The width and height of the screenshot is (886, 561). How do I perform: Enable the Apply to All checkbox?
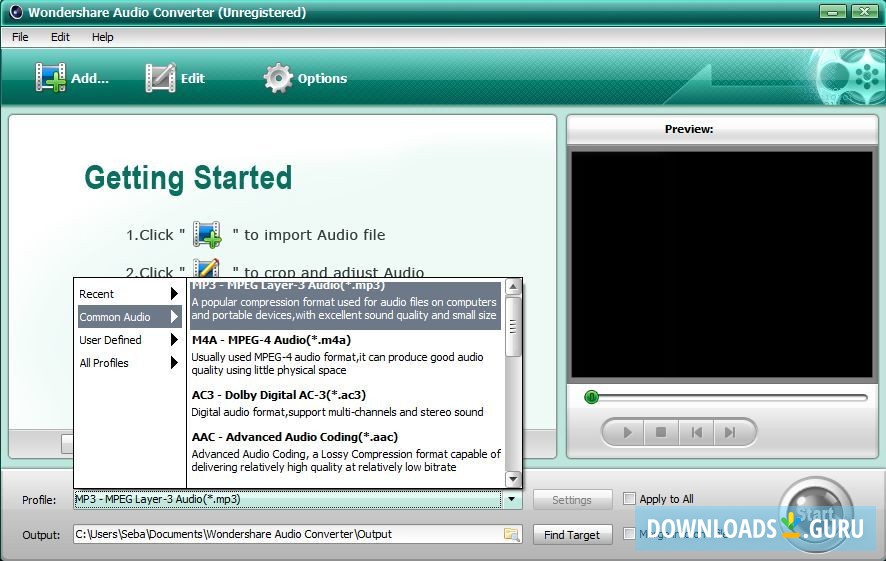tap(629, 498)
